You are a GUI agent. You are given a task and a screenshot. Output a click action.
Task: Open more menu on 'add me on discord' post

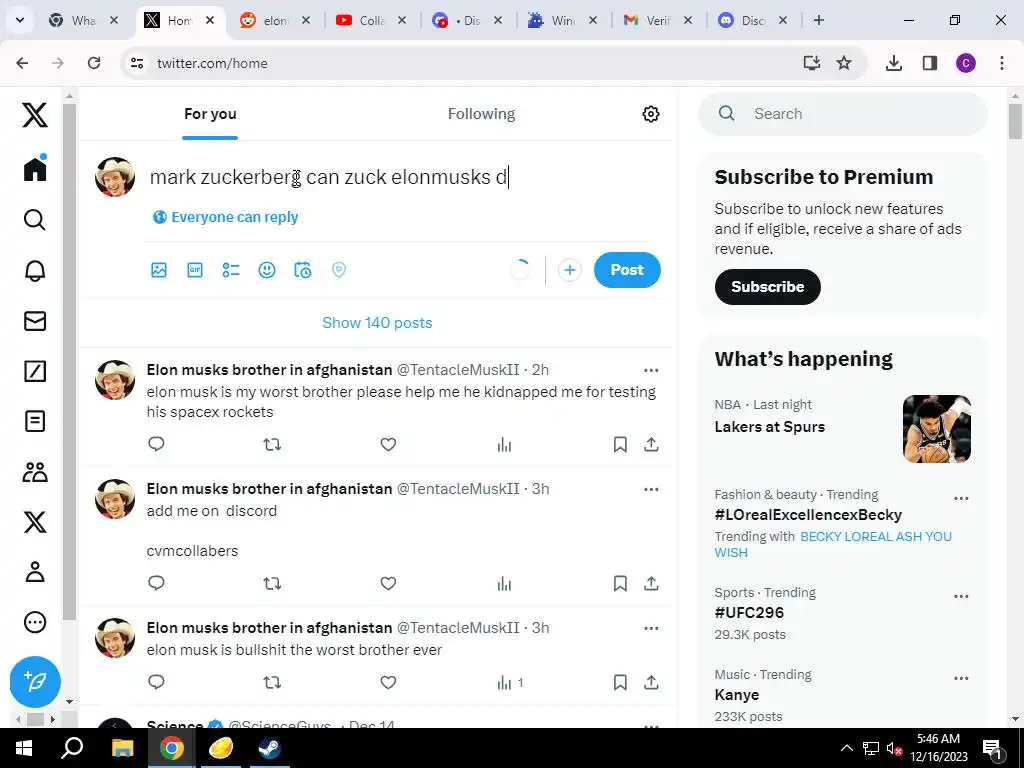coord(651,489)
